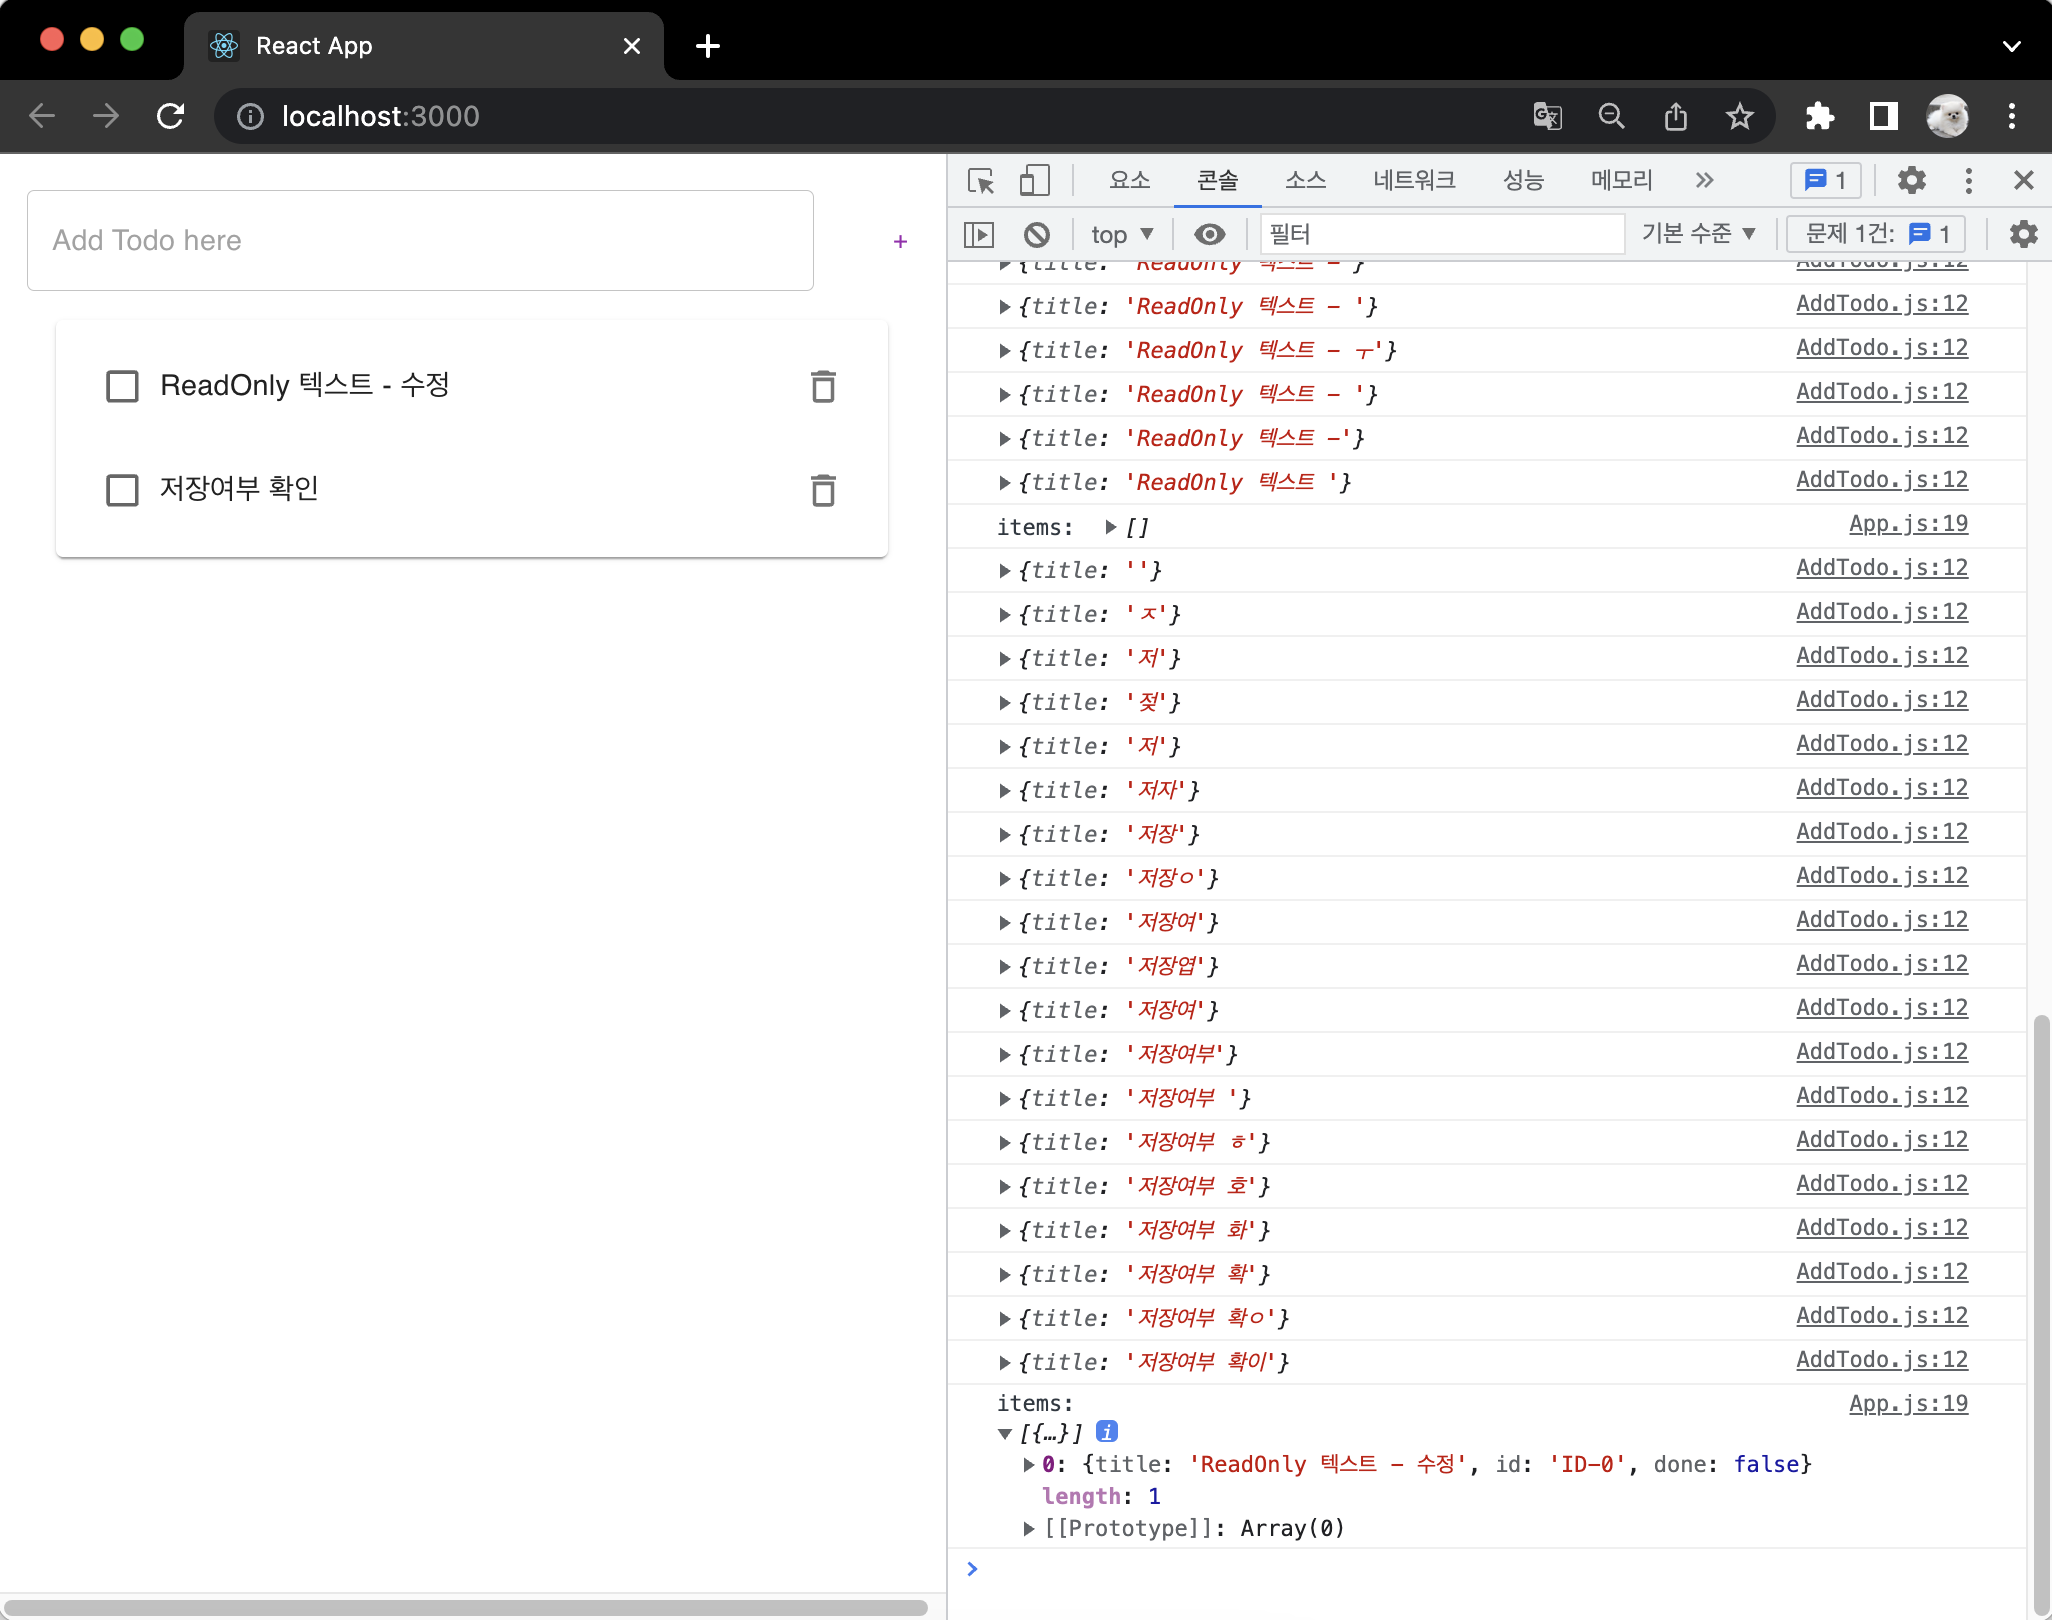The width and height of the screenshot is (2052, 1620).
Task: Click the inspect element picker icon
Action: click(981, 181)
